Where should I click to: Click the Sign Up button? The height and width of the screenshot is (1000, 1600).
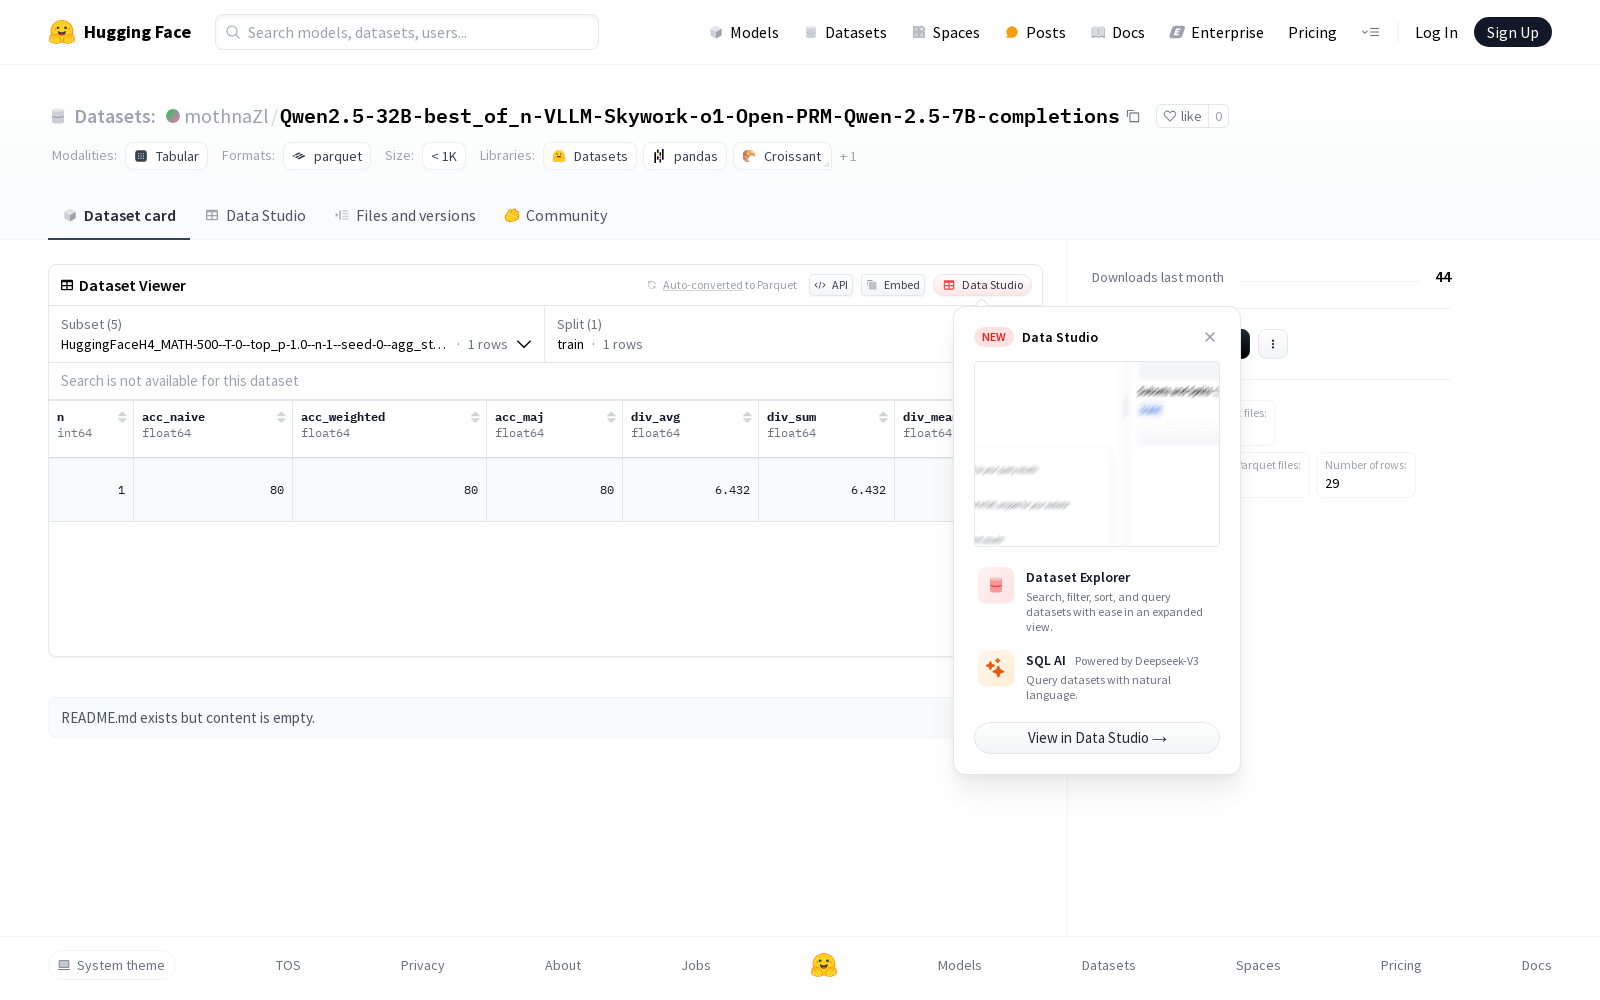click(1512, 32)
